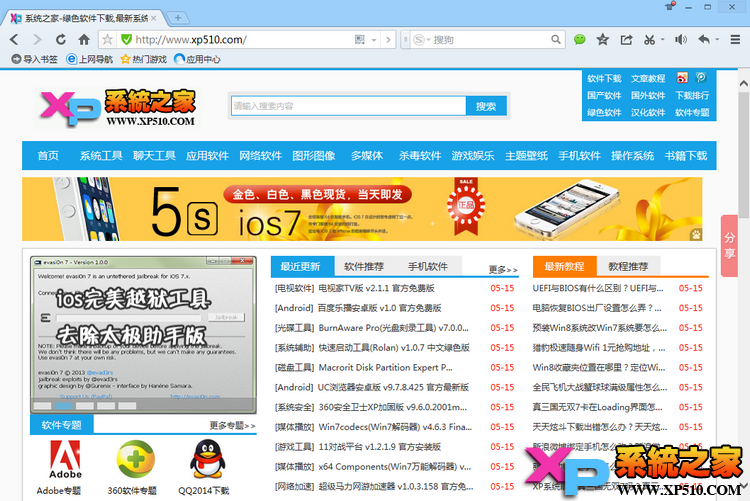
Task: Click the iPhone 5s ios7 banner ad
Action: point(362,209)
